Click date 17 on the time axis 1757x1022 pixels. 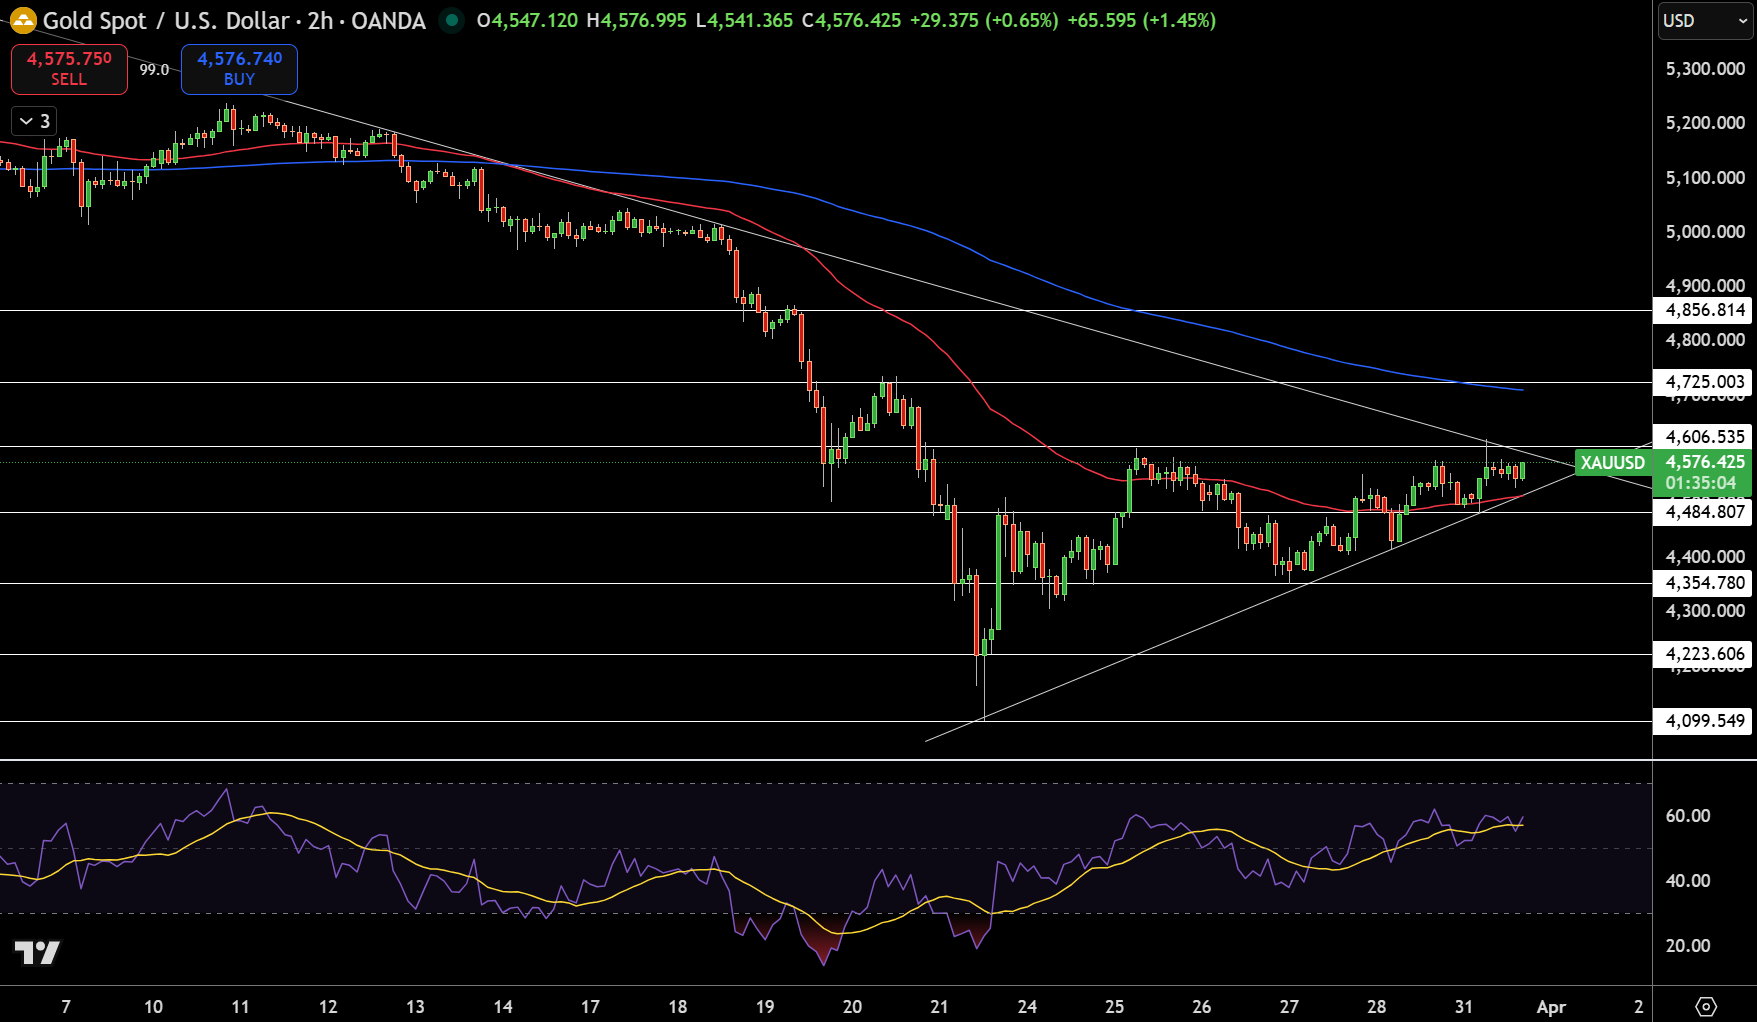click(590, 1007)
